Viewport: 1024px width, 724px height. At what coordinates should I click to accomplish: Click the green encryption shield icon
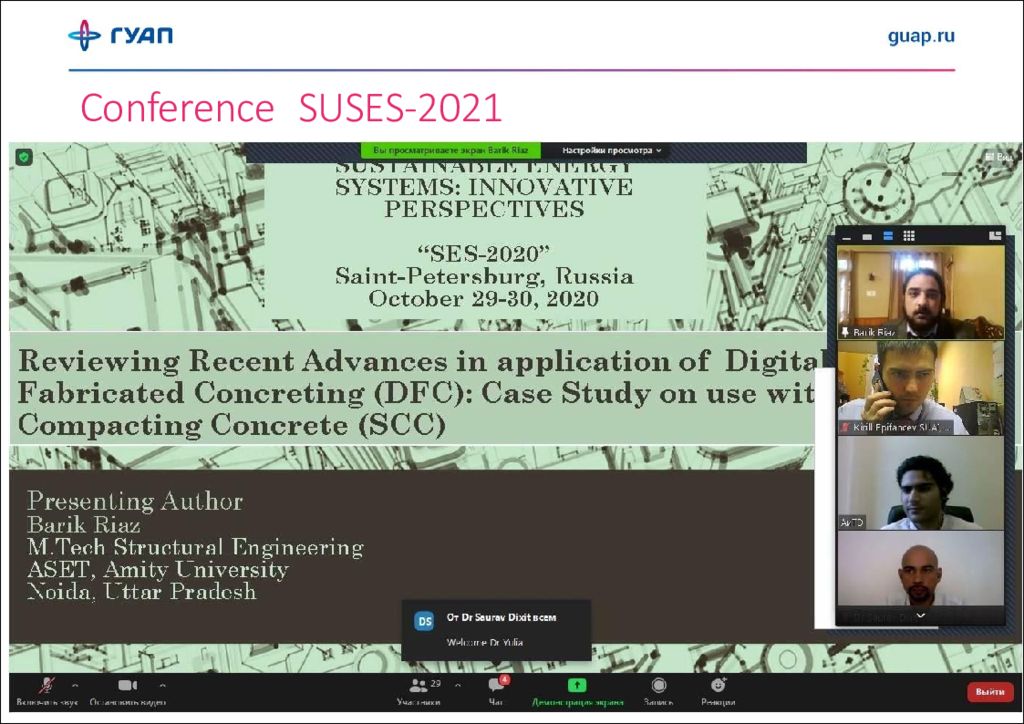[24, 157]
